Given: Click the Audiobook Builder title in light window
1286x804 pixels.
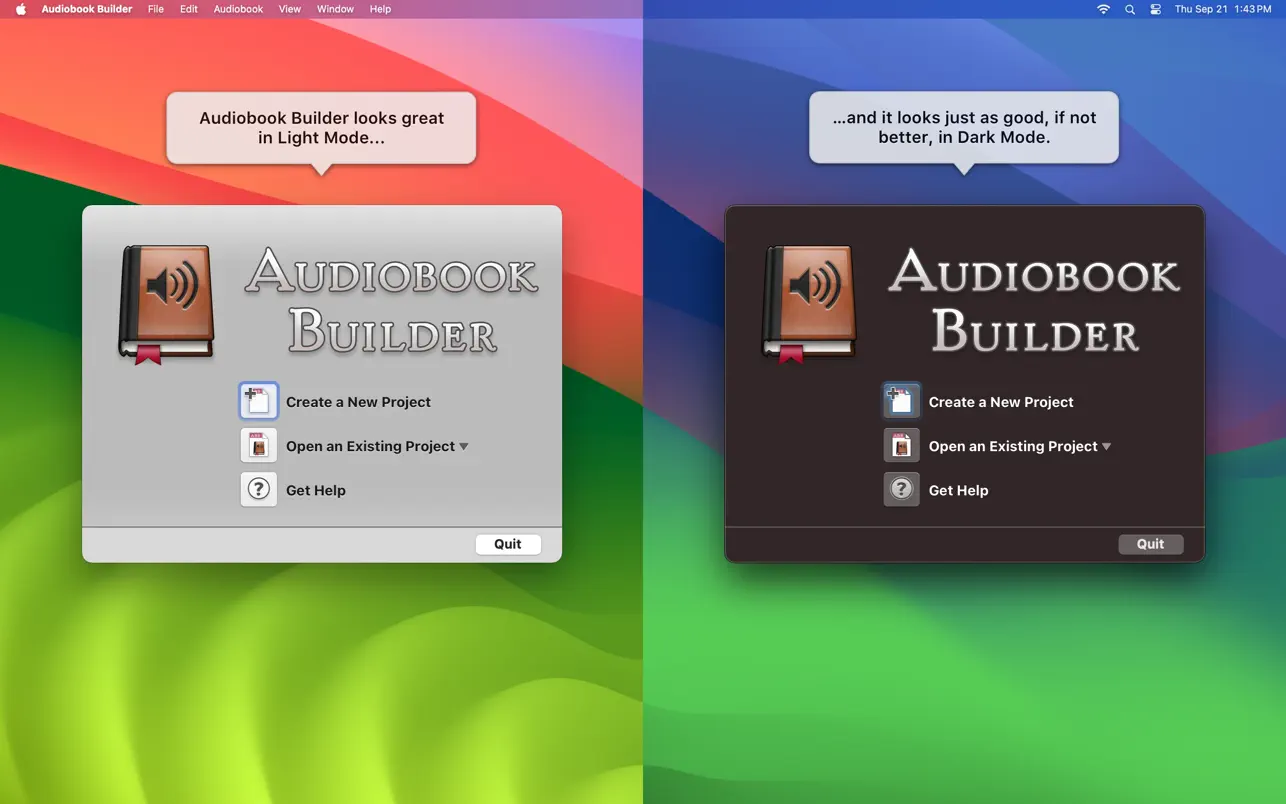Looking at the screenshot, I should (x=392, y=300).
